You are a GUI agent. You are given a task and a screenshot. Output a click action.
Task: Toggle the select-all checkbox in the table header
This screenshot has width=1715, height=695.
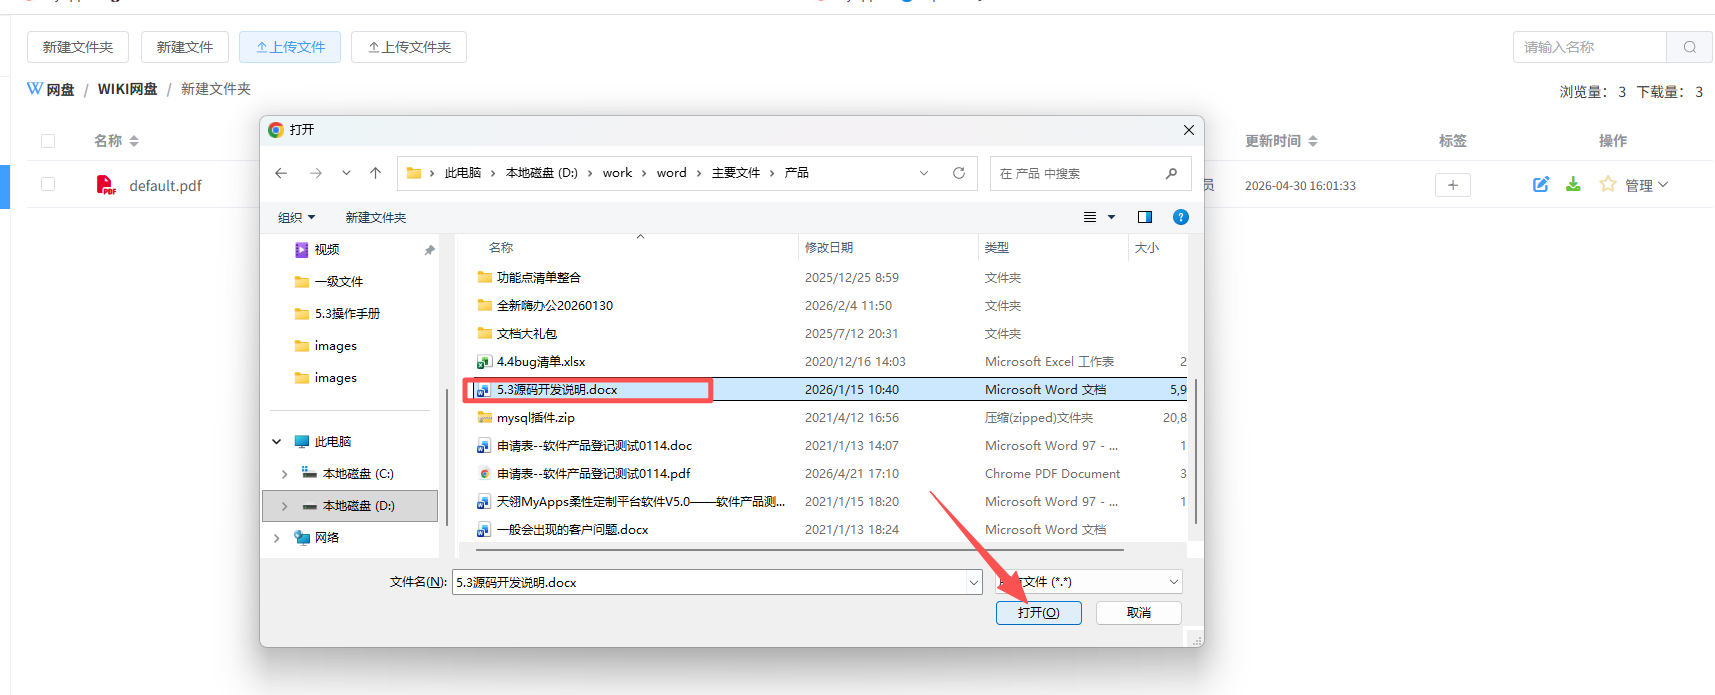pos(48,141)
